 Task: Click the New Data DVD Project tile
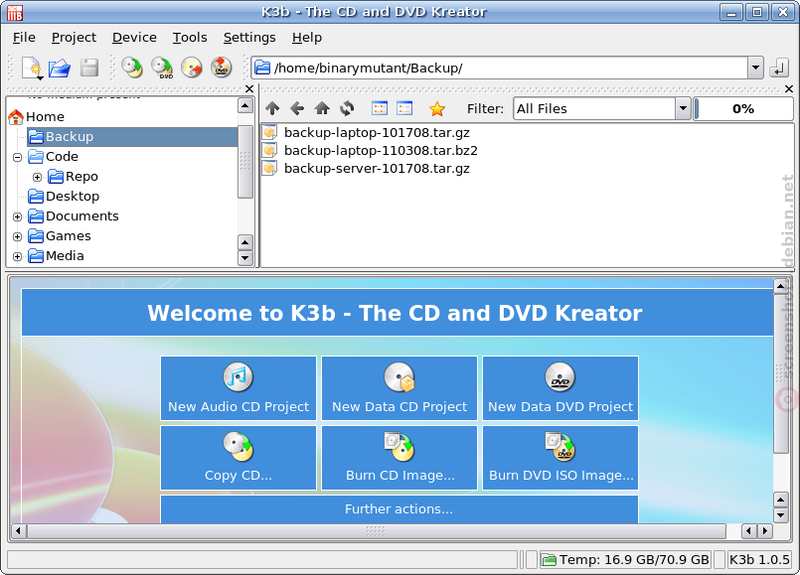tap(560, 388)
